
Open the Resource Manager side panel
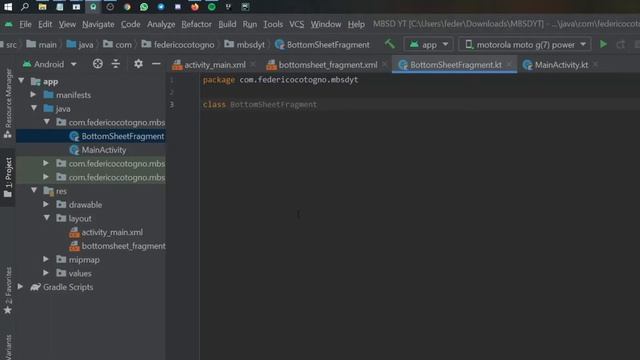click(x=8, y=103)
